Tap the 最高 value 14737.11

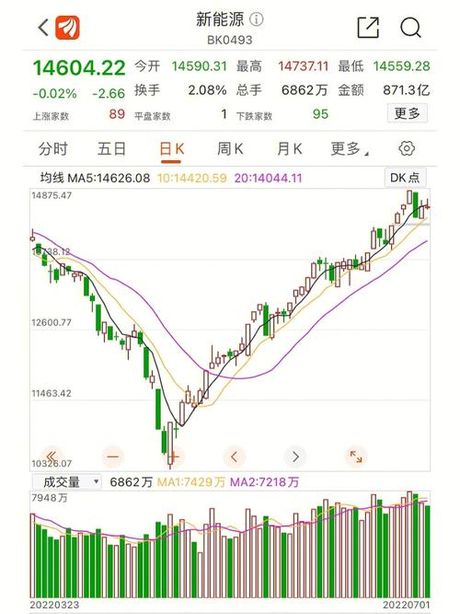point(303,66)
